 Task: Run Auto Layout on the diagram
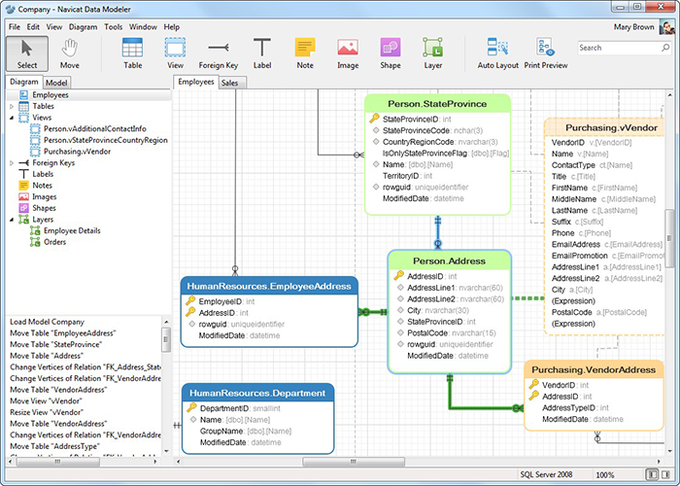coord(497,53)
